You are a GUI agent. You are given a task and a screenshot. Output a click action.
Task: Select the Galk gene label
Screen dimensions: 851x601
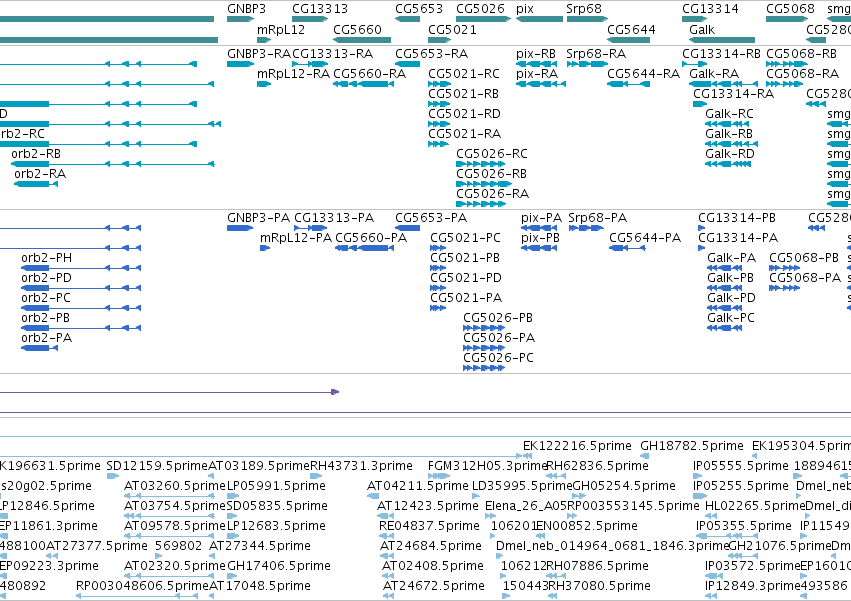tap(702, 29)
